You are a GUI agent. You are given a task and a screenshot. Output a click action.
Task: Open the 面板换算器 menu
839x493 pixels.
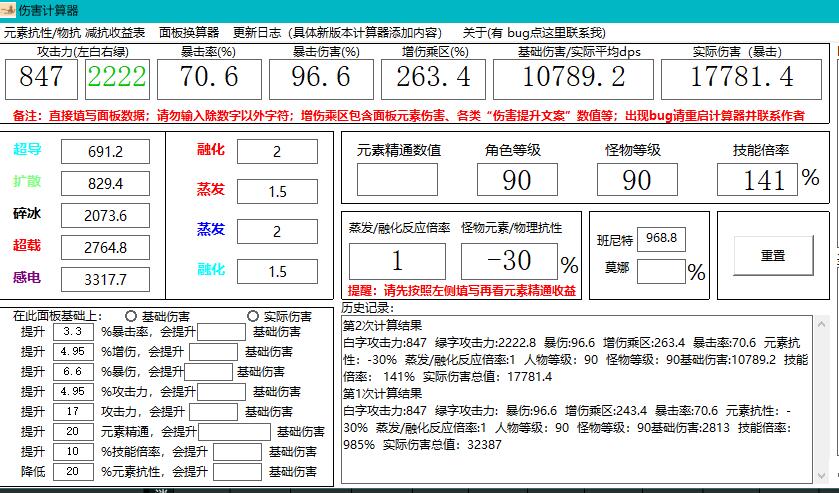189,33
